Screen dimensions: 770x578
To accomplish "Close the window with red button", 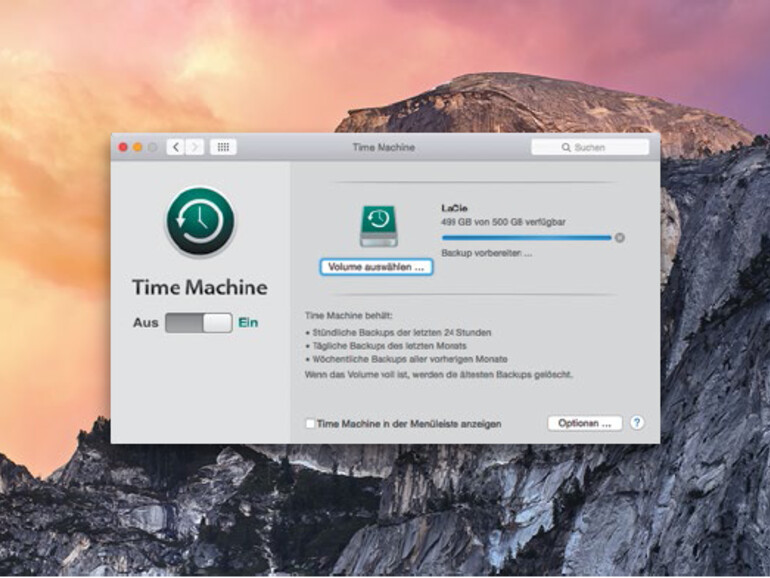I will click(x=123, y=147).
